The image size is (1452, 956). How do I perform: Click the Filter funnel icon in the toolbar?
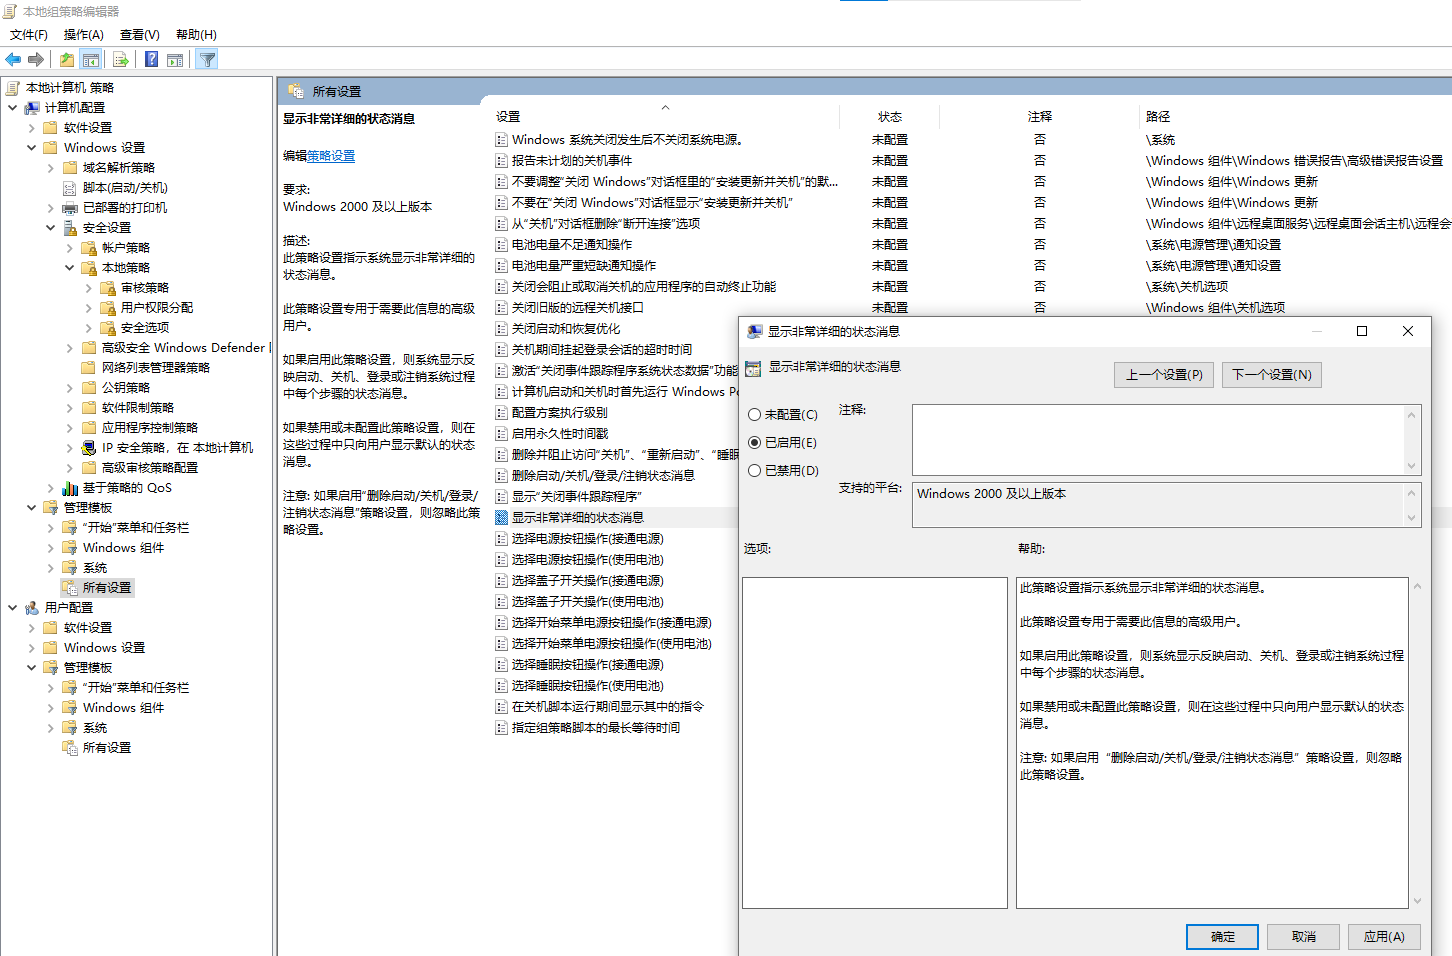(207, 60)
